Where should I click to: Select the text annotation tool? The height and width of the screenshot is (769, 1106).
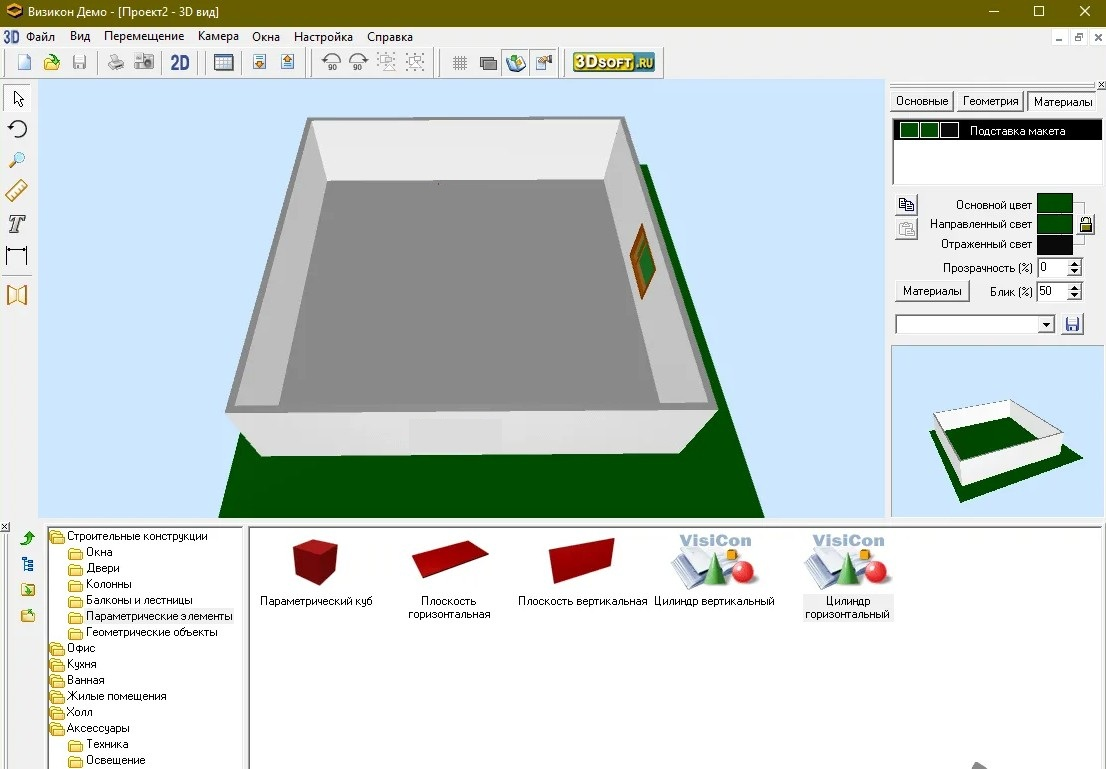coord(18,224)
